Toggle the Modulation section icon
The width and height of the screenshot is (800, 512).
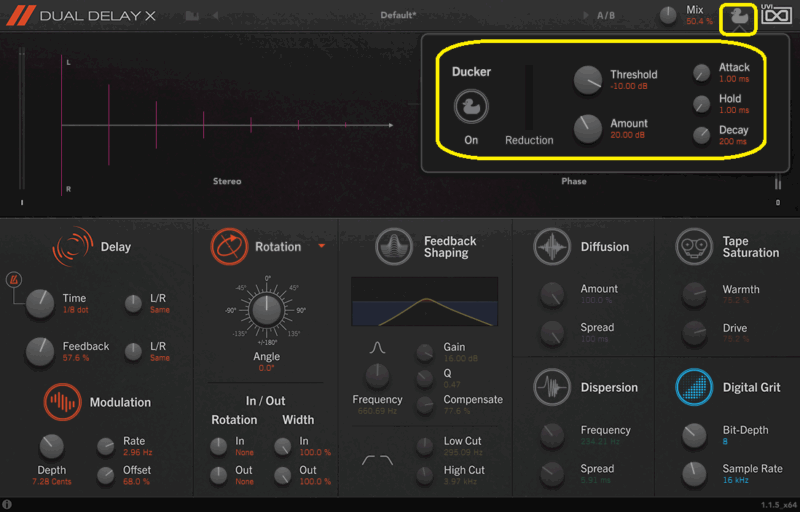click(62, 402)
